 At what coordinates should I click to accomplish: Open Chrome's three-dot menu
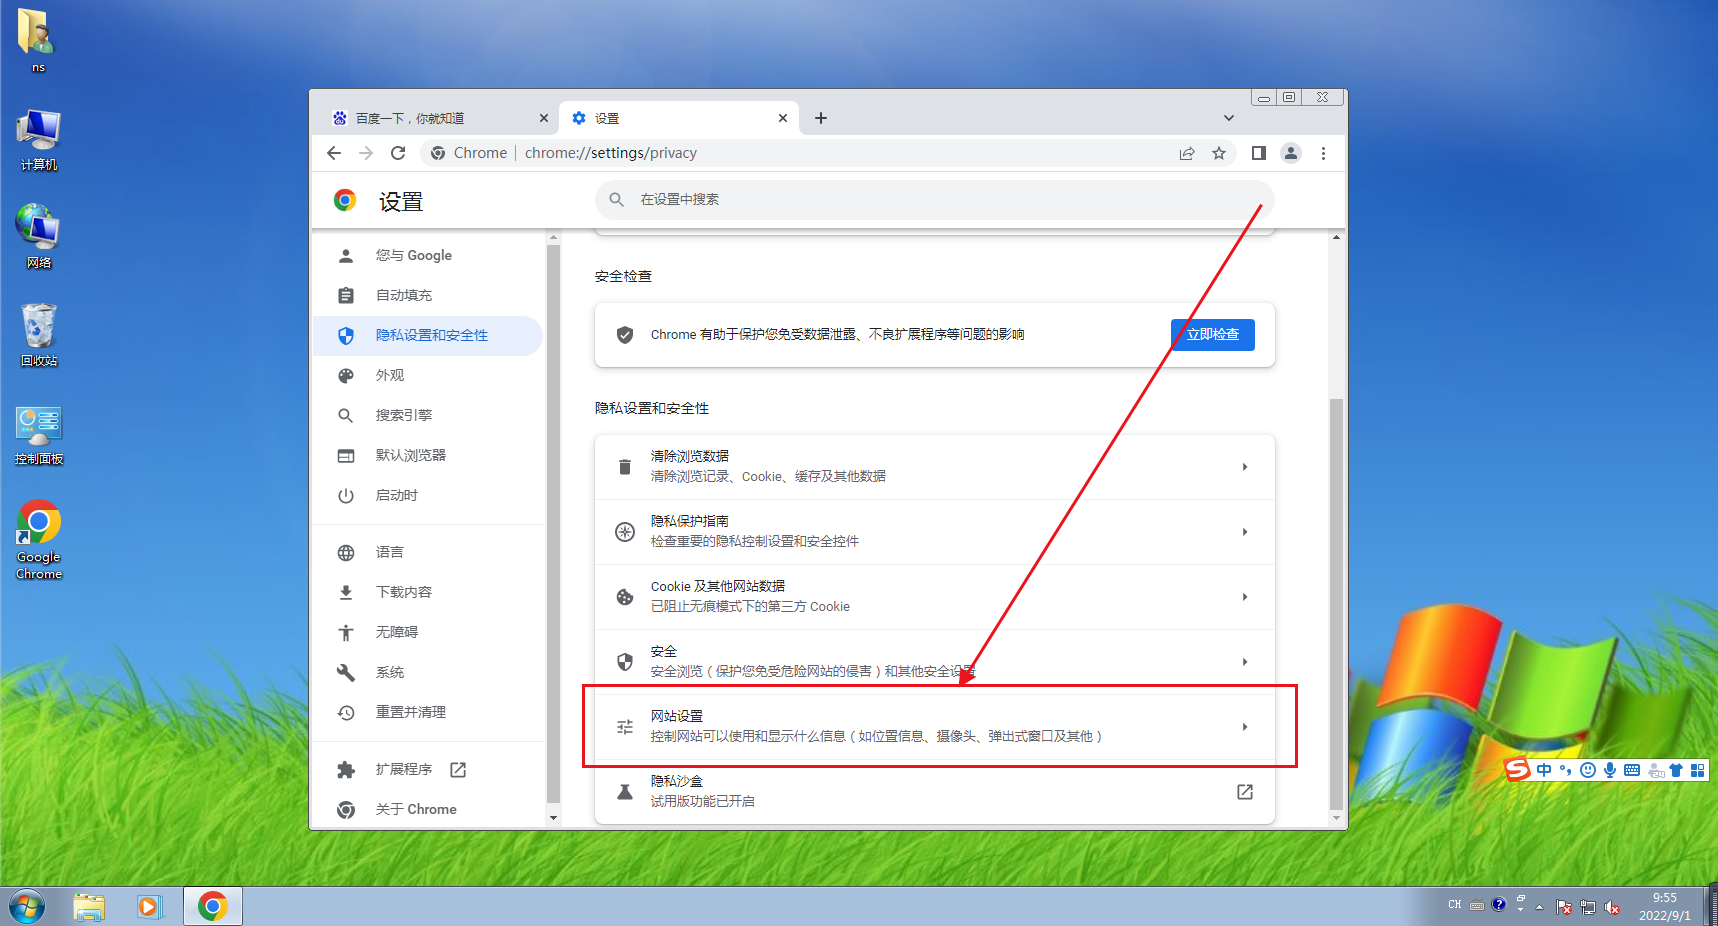pyautogui.click(x=1323, y=152)
